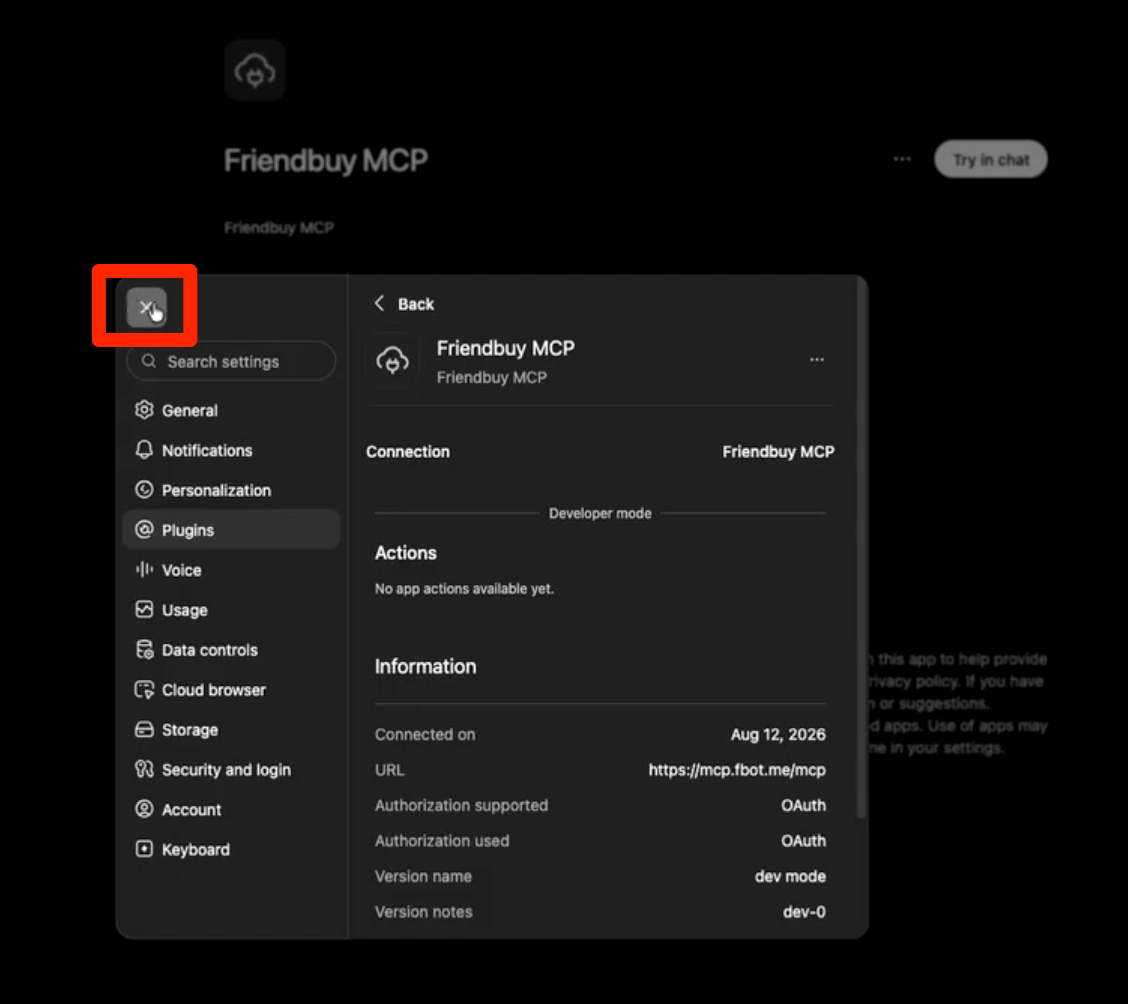Screen dimensions: 1128x1004
Task: Click the Cloud browser icon
Action: coord(144,690)
